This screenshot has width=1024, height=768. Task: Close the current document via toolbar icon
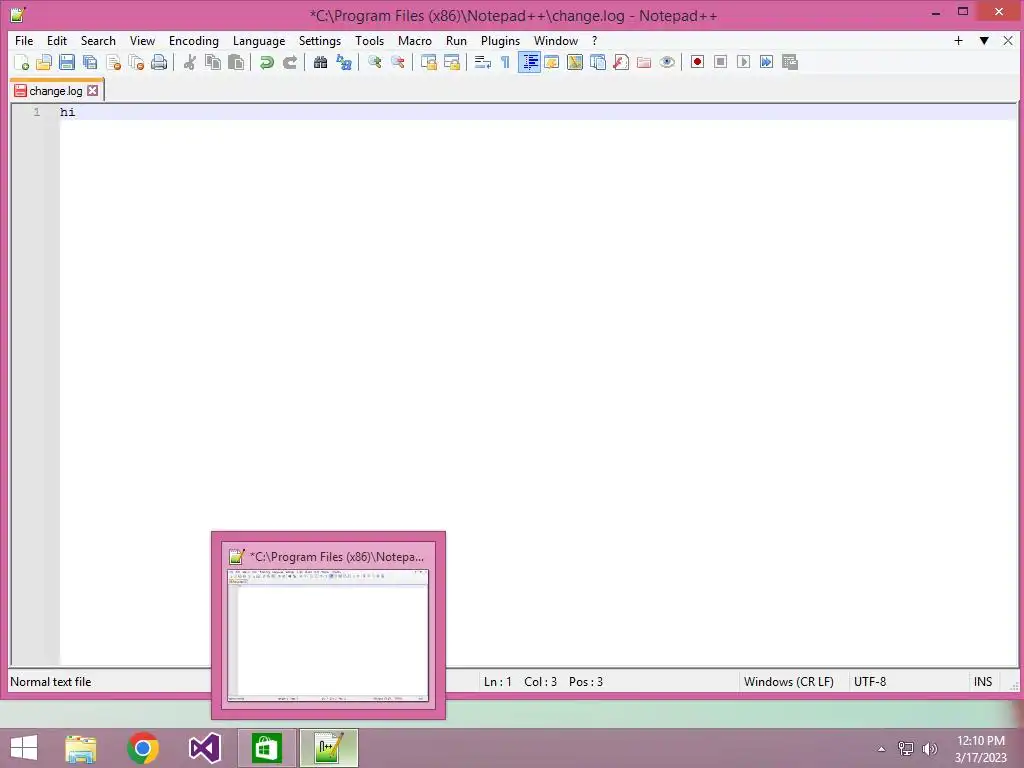coord(113,62)
